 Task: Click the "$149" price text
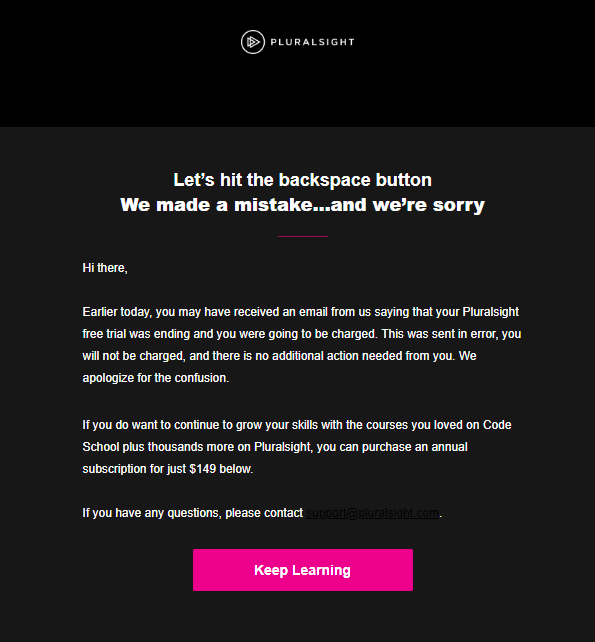pyautogui.click(x=202, y=469)
